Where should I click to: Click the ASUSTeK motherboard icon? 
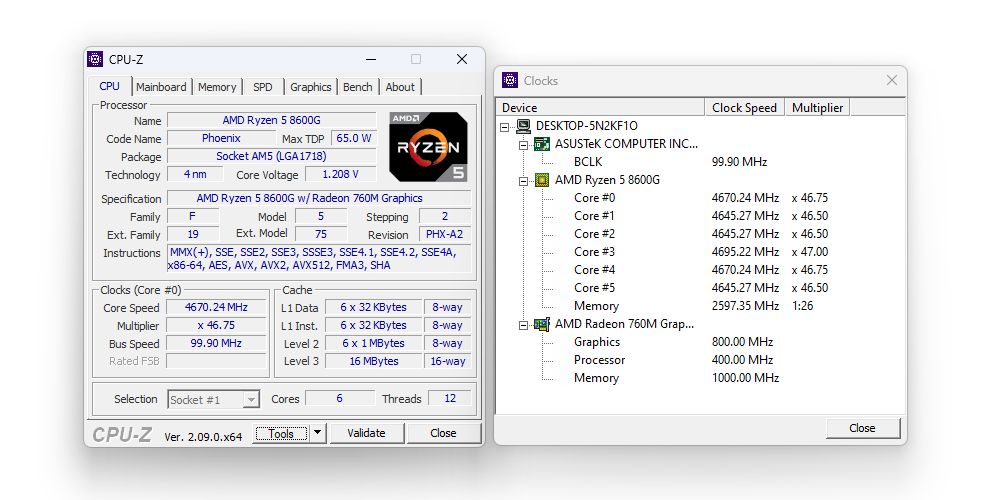tap(542, 144)
